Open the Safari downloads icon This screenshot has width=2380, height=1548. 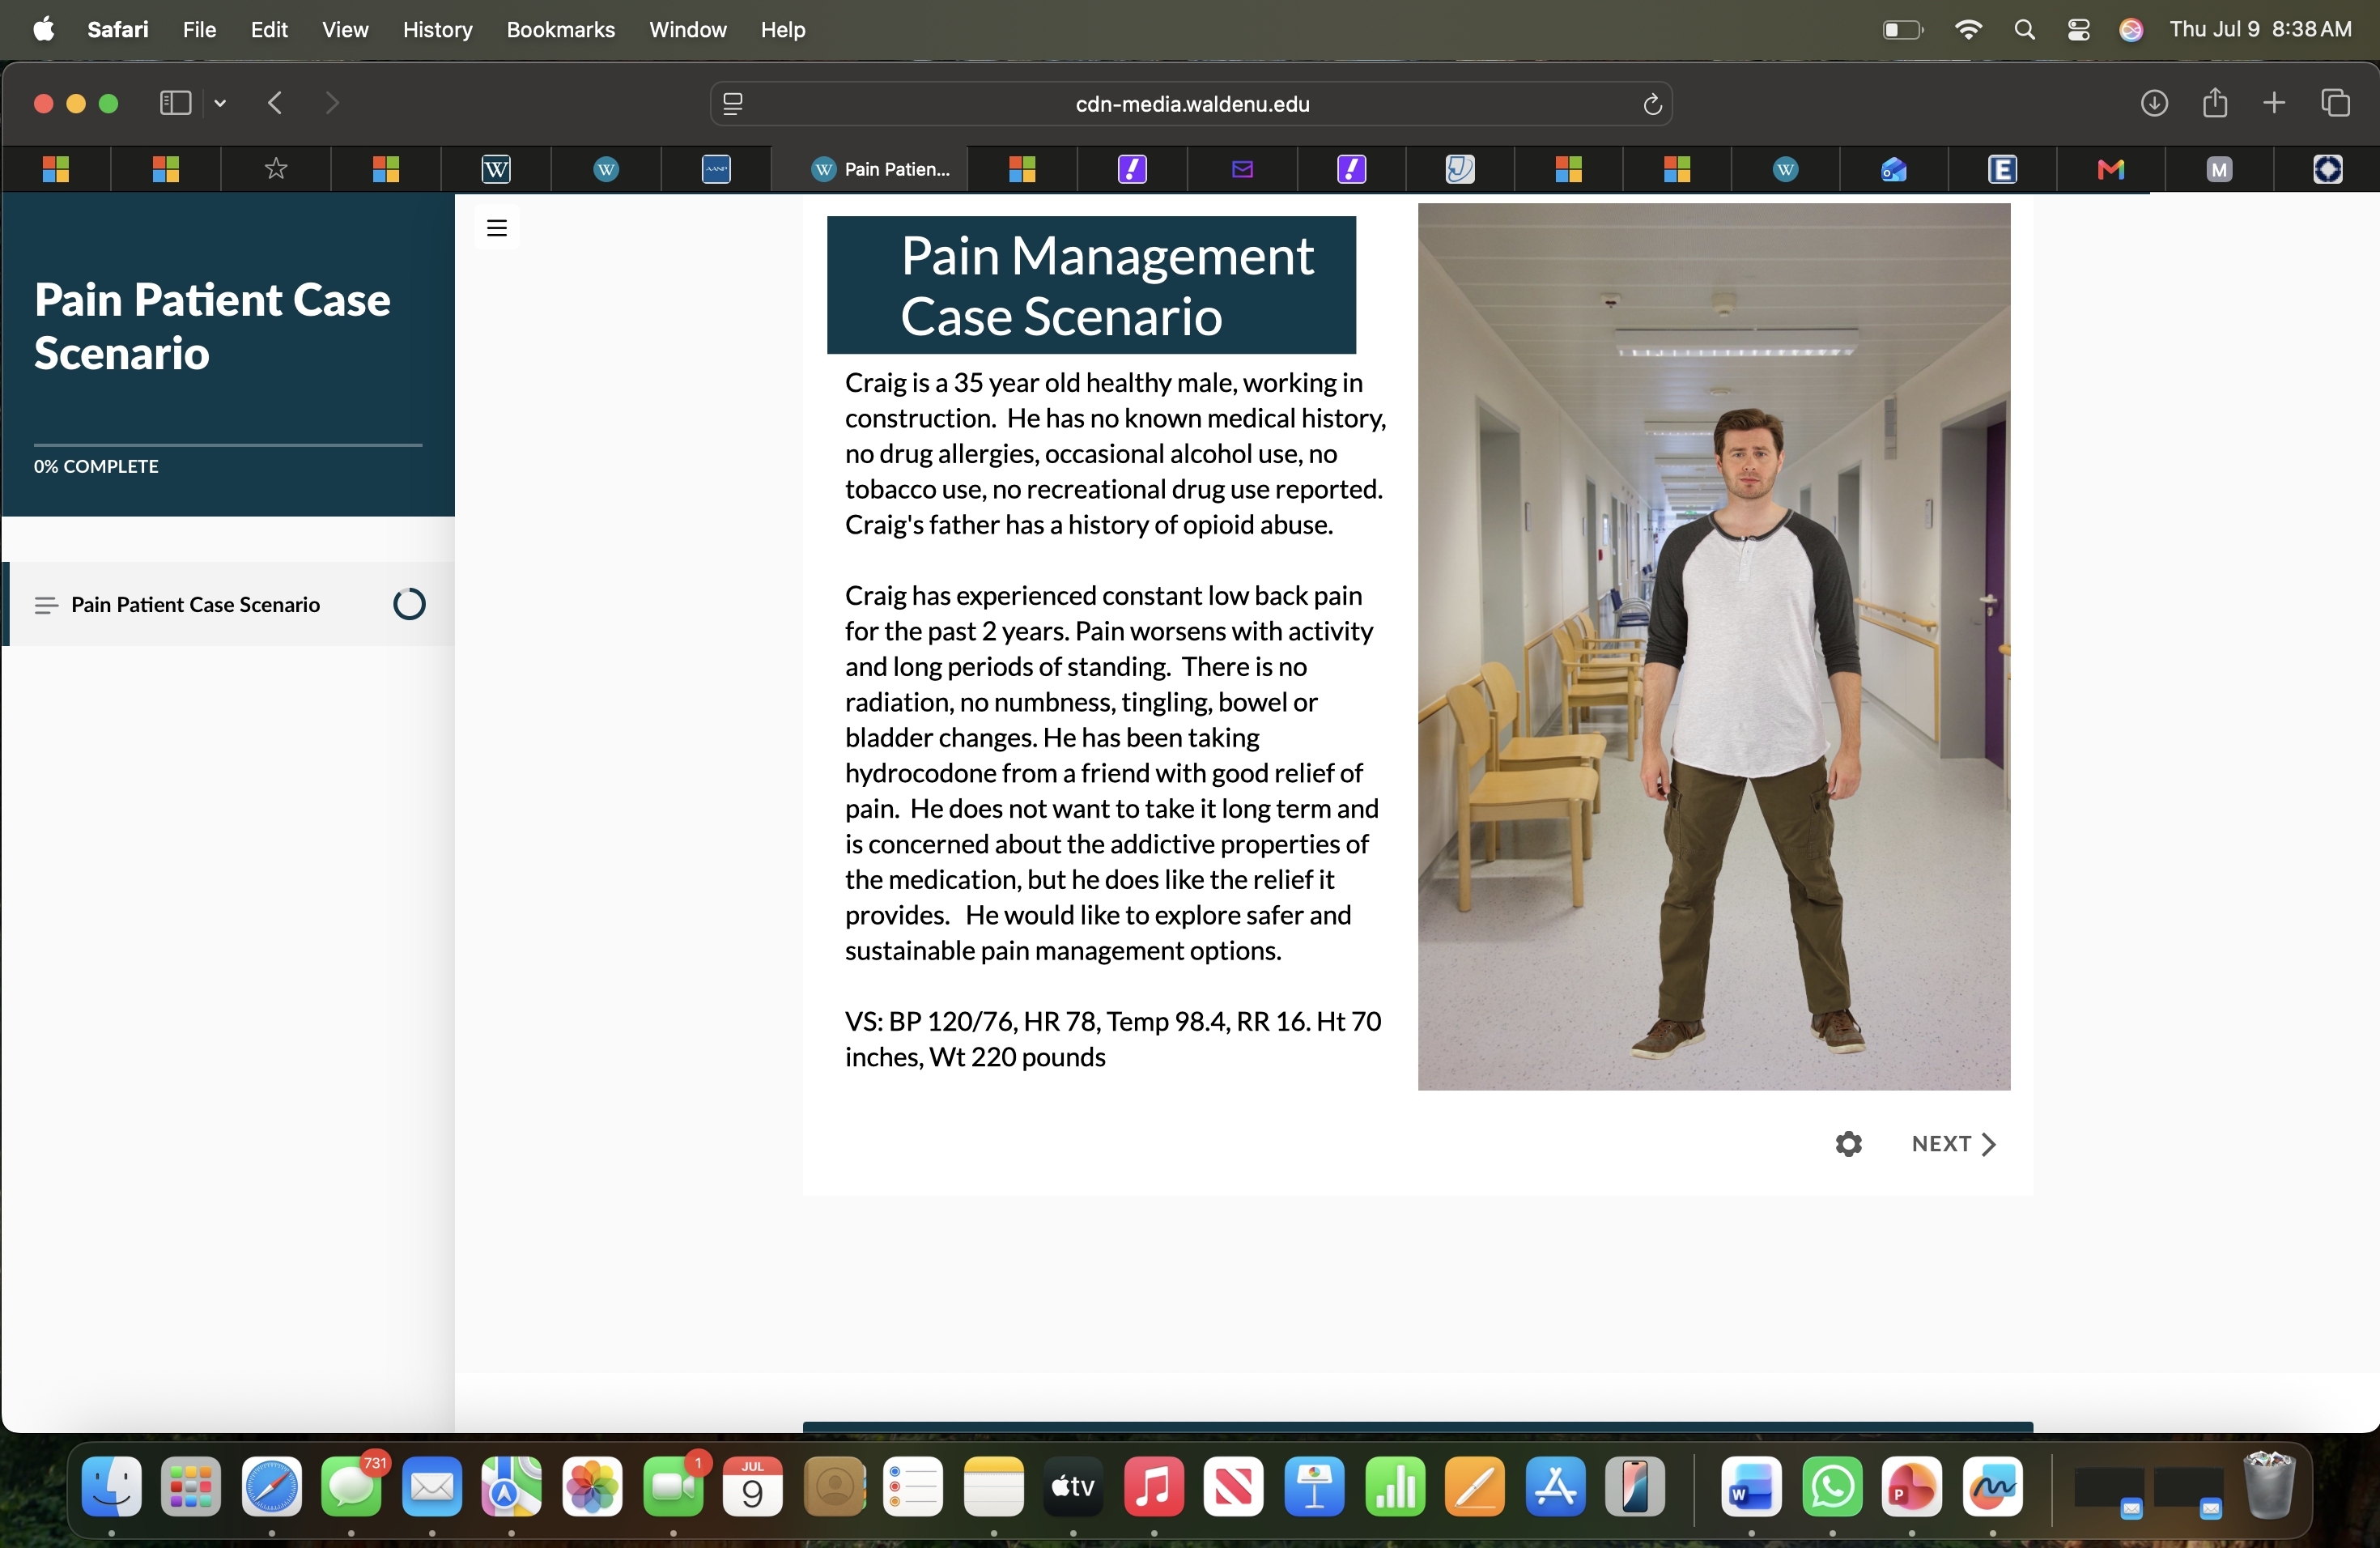[x=2154, y=103]
